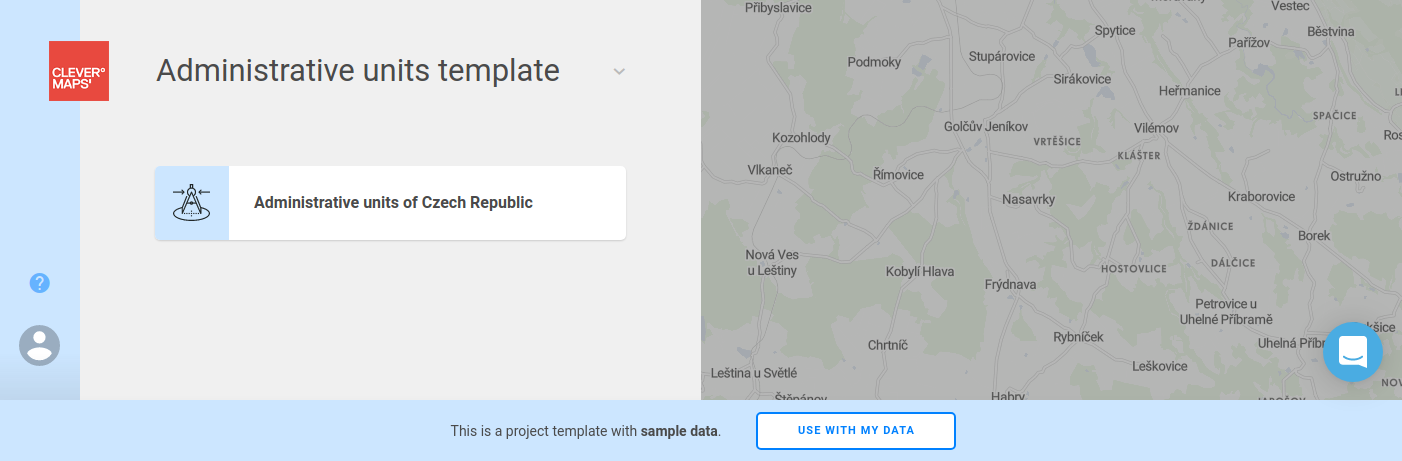The image size is (1402, 461).
Task: Click the sample data notice text
Action: [585, 431]
